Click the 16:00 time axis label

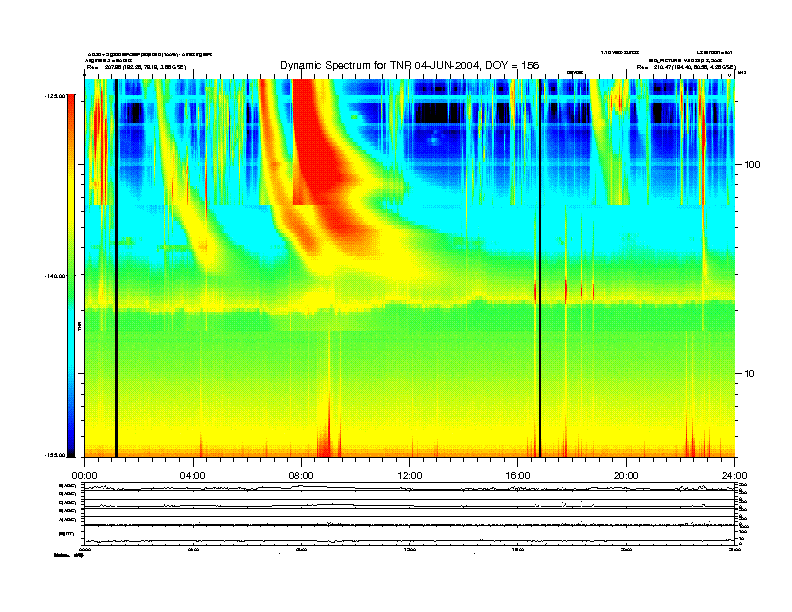click(x=518, y=476)
